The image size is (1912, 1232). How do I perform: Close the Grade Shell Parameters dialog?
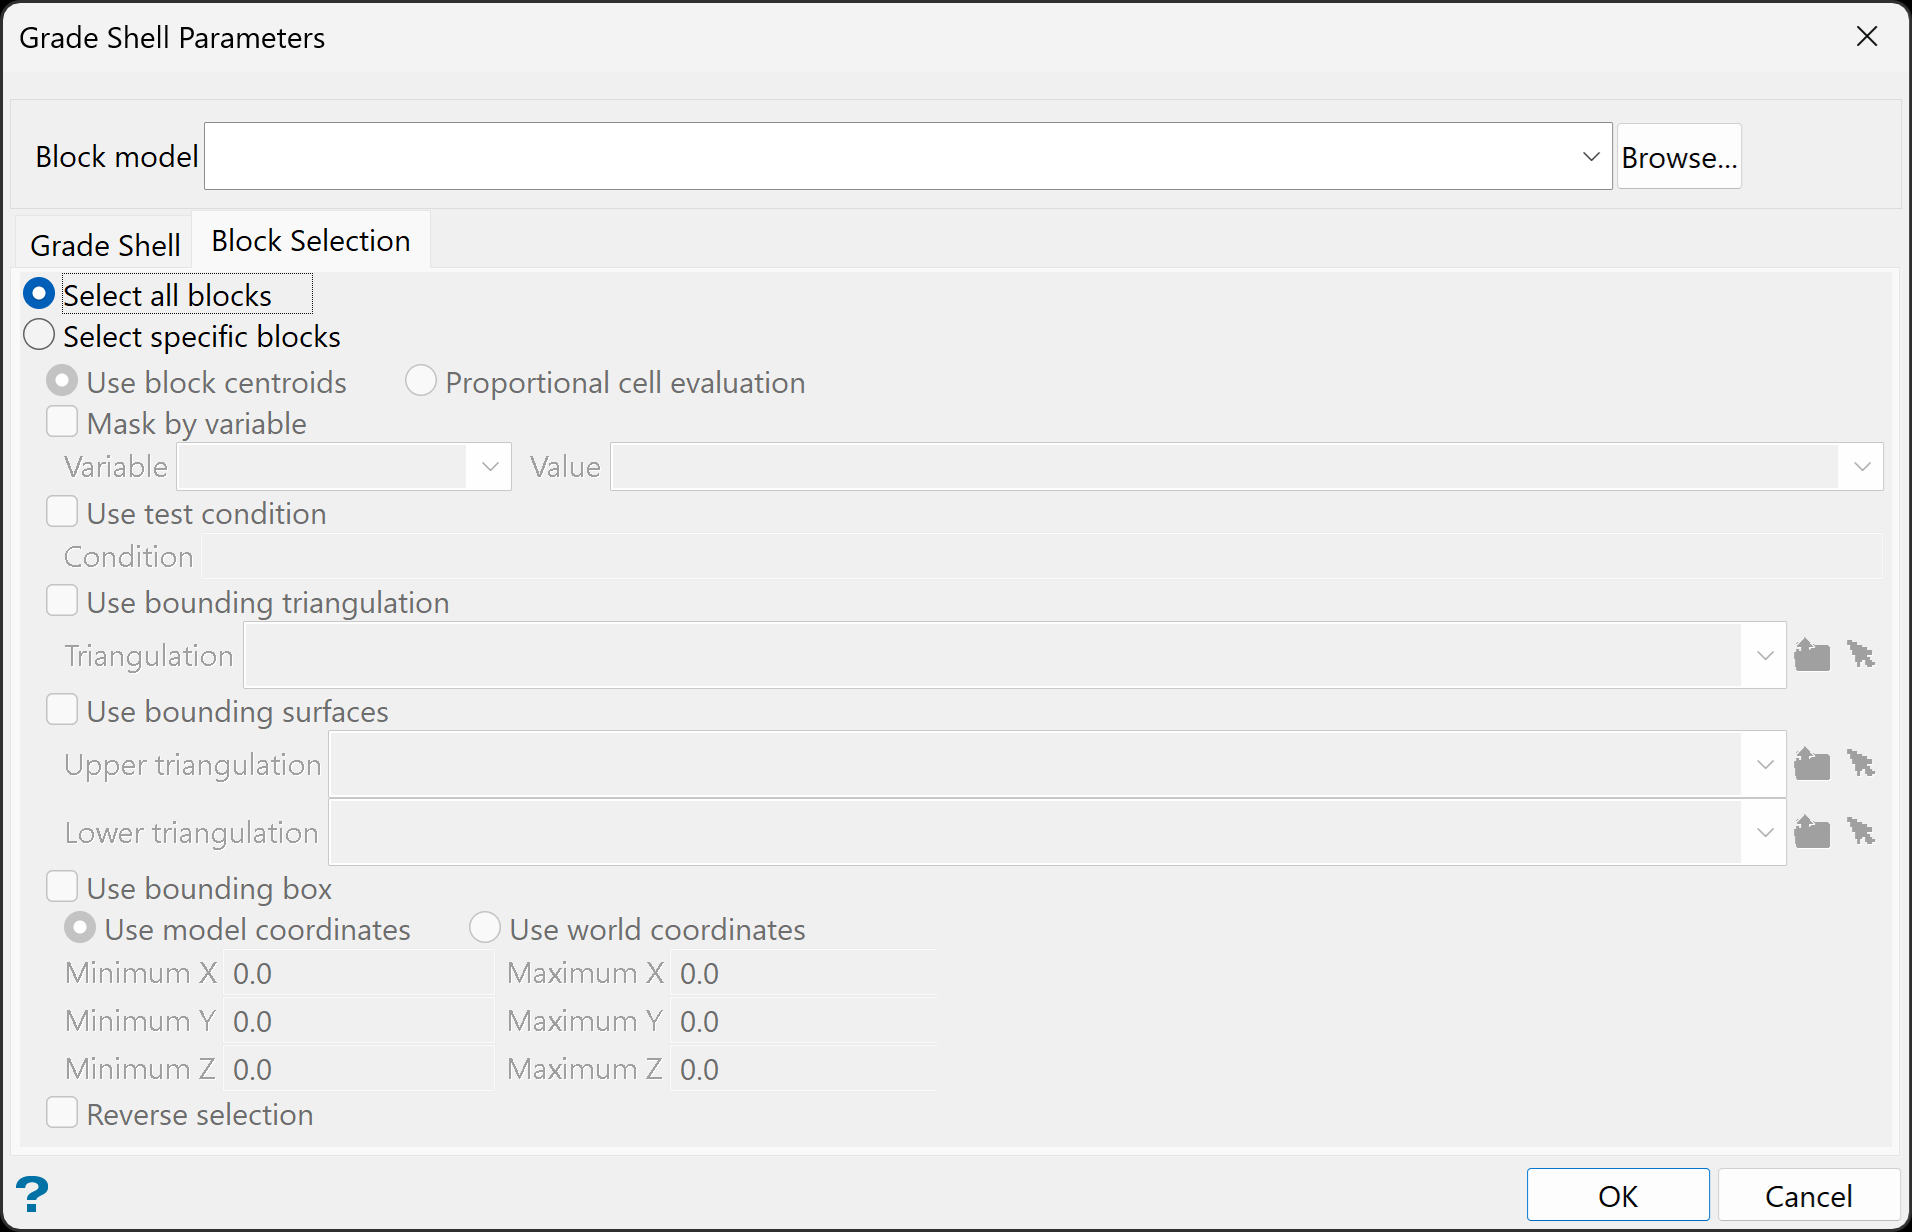[x=1866, y=37]
